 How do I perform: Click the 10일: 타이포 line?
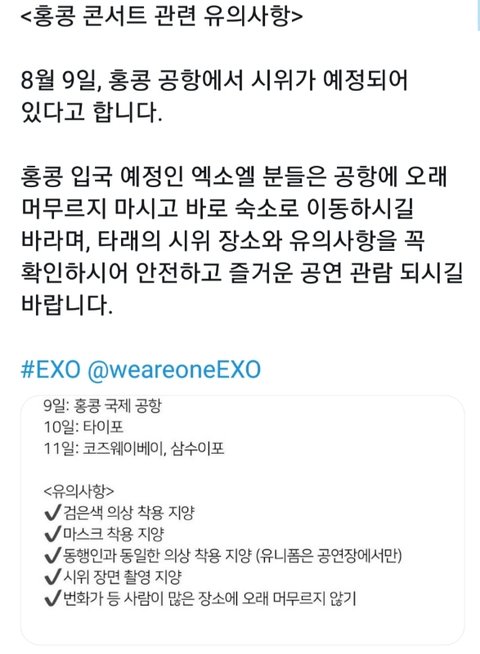[x=83, y=427]
